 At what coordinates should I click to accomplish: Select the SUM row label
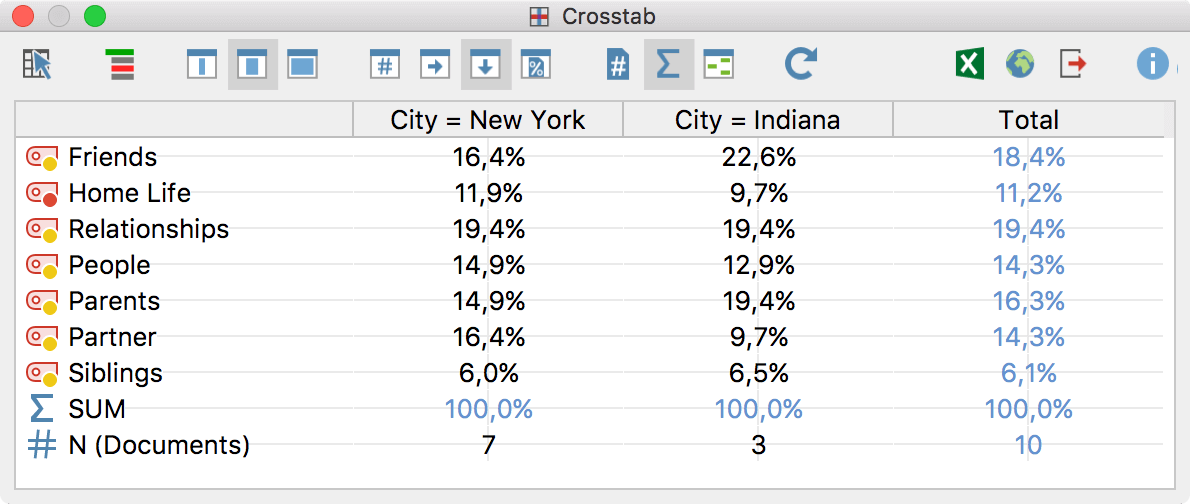96,409
